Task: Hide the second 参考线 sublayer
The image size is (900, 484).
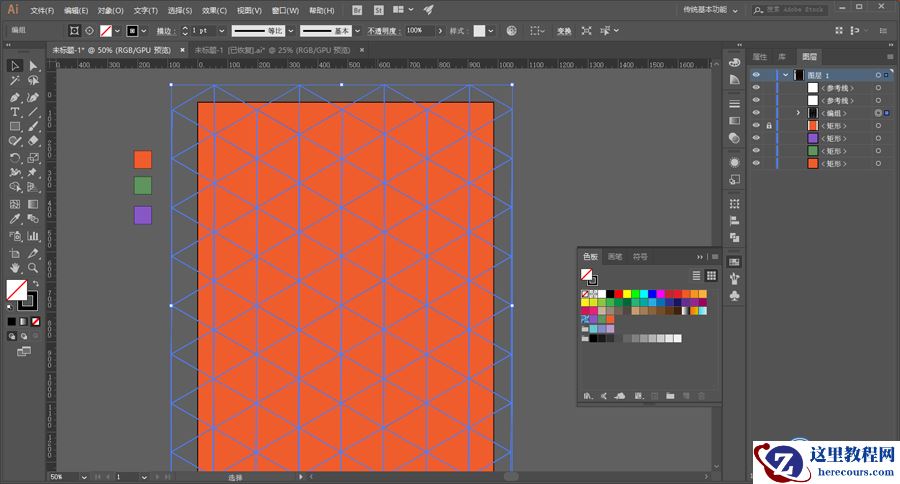Action: click(x=757, y=100)
